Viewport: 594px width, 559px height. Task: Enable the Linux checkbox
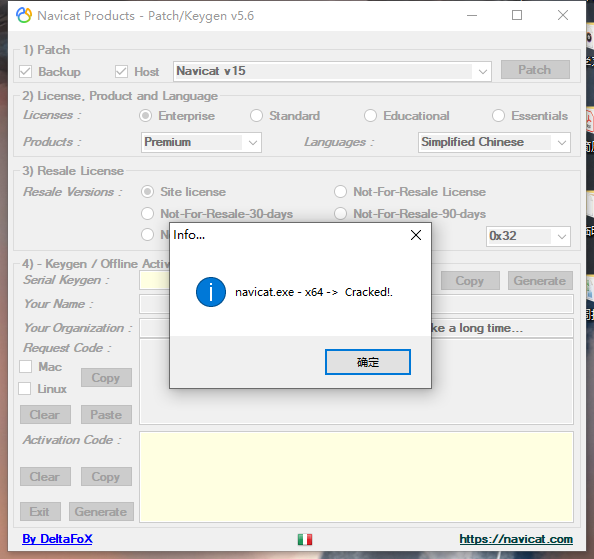tap(25, 389)
